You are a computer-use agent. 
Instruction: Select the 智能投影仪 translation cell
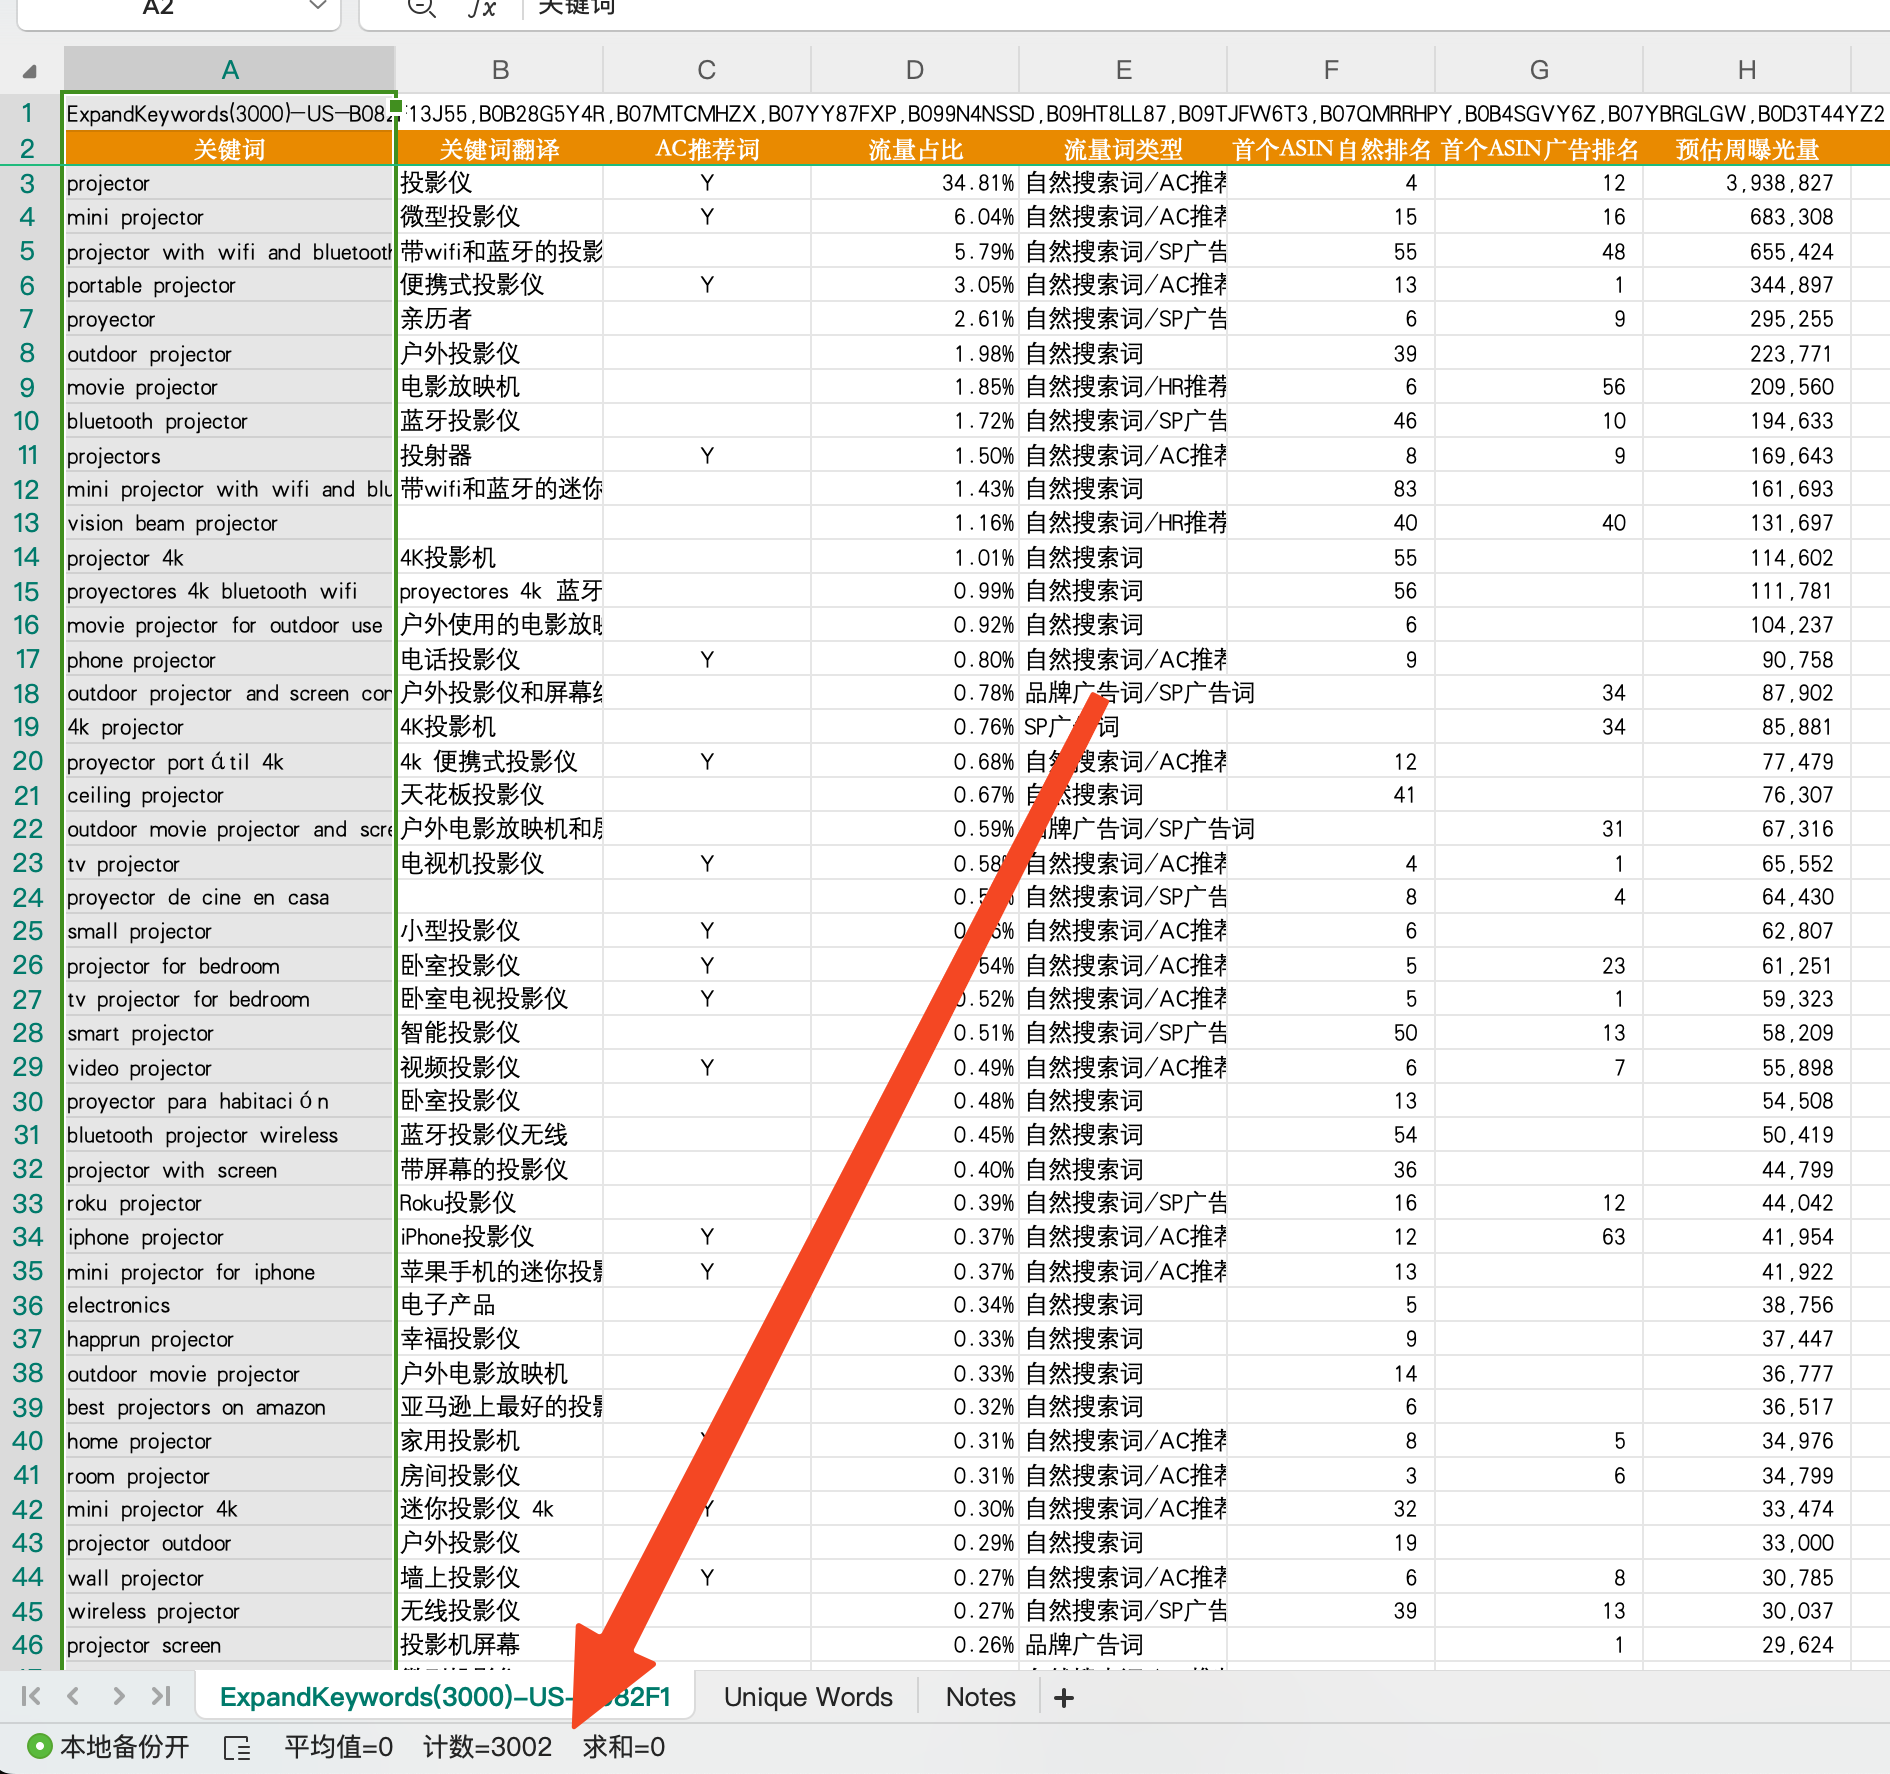[x=500, y=1033]
